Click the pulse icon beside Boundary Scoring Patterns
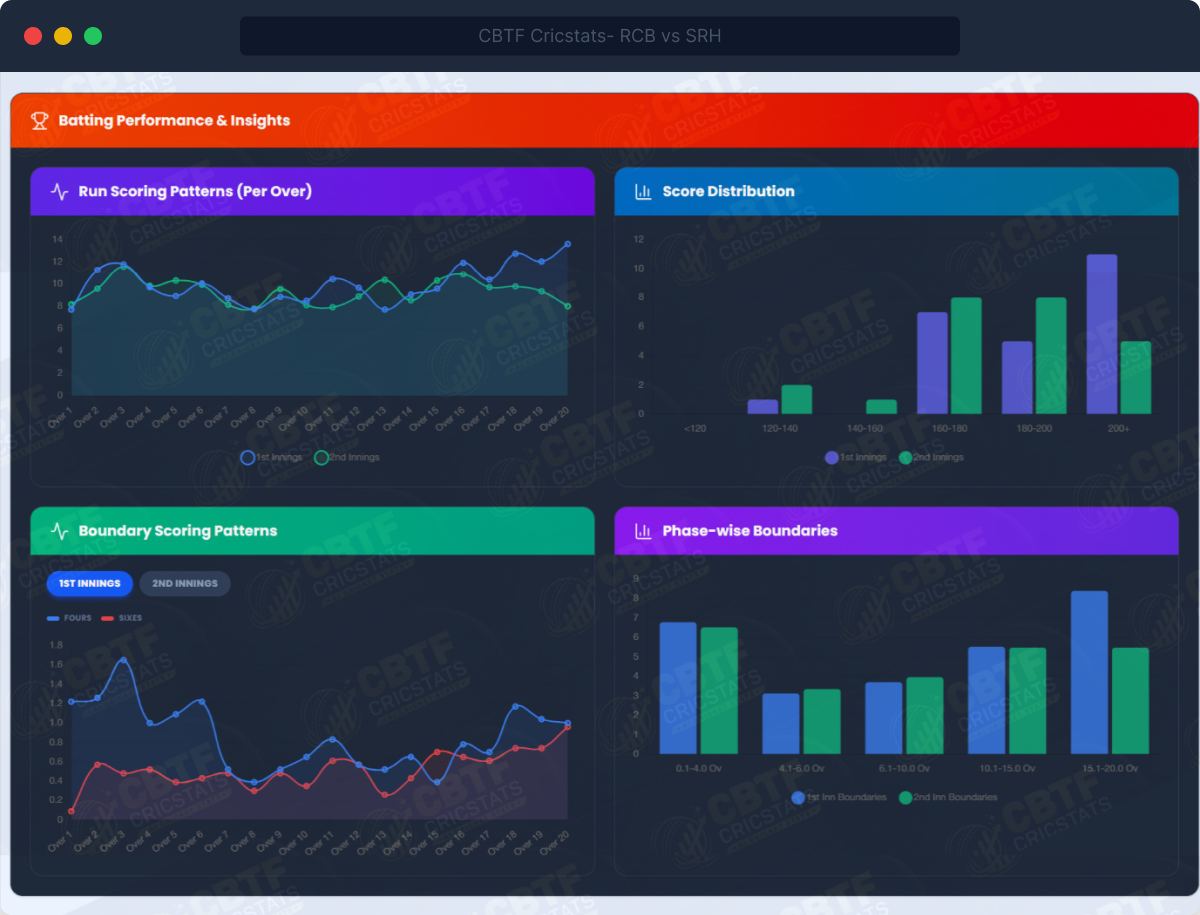 60,531
